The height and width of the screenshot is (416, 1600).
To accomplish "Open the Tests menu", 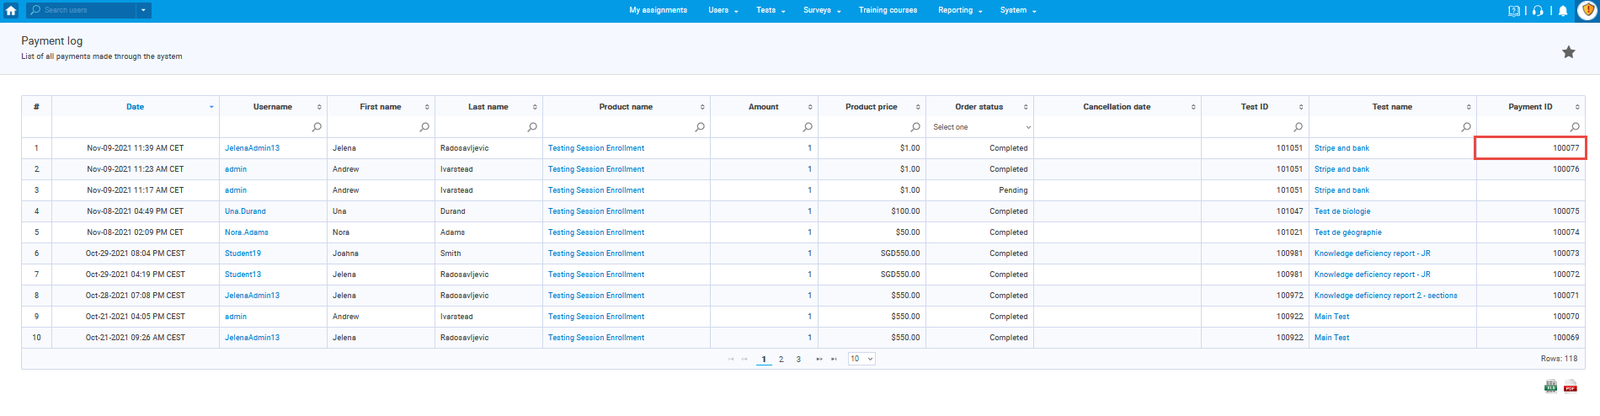I will click(x=770, y=10).
